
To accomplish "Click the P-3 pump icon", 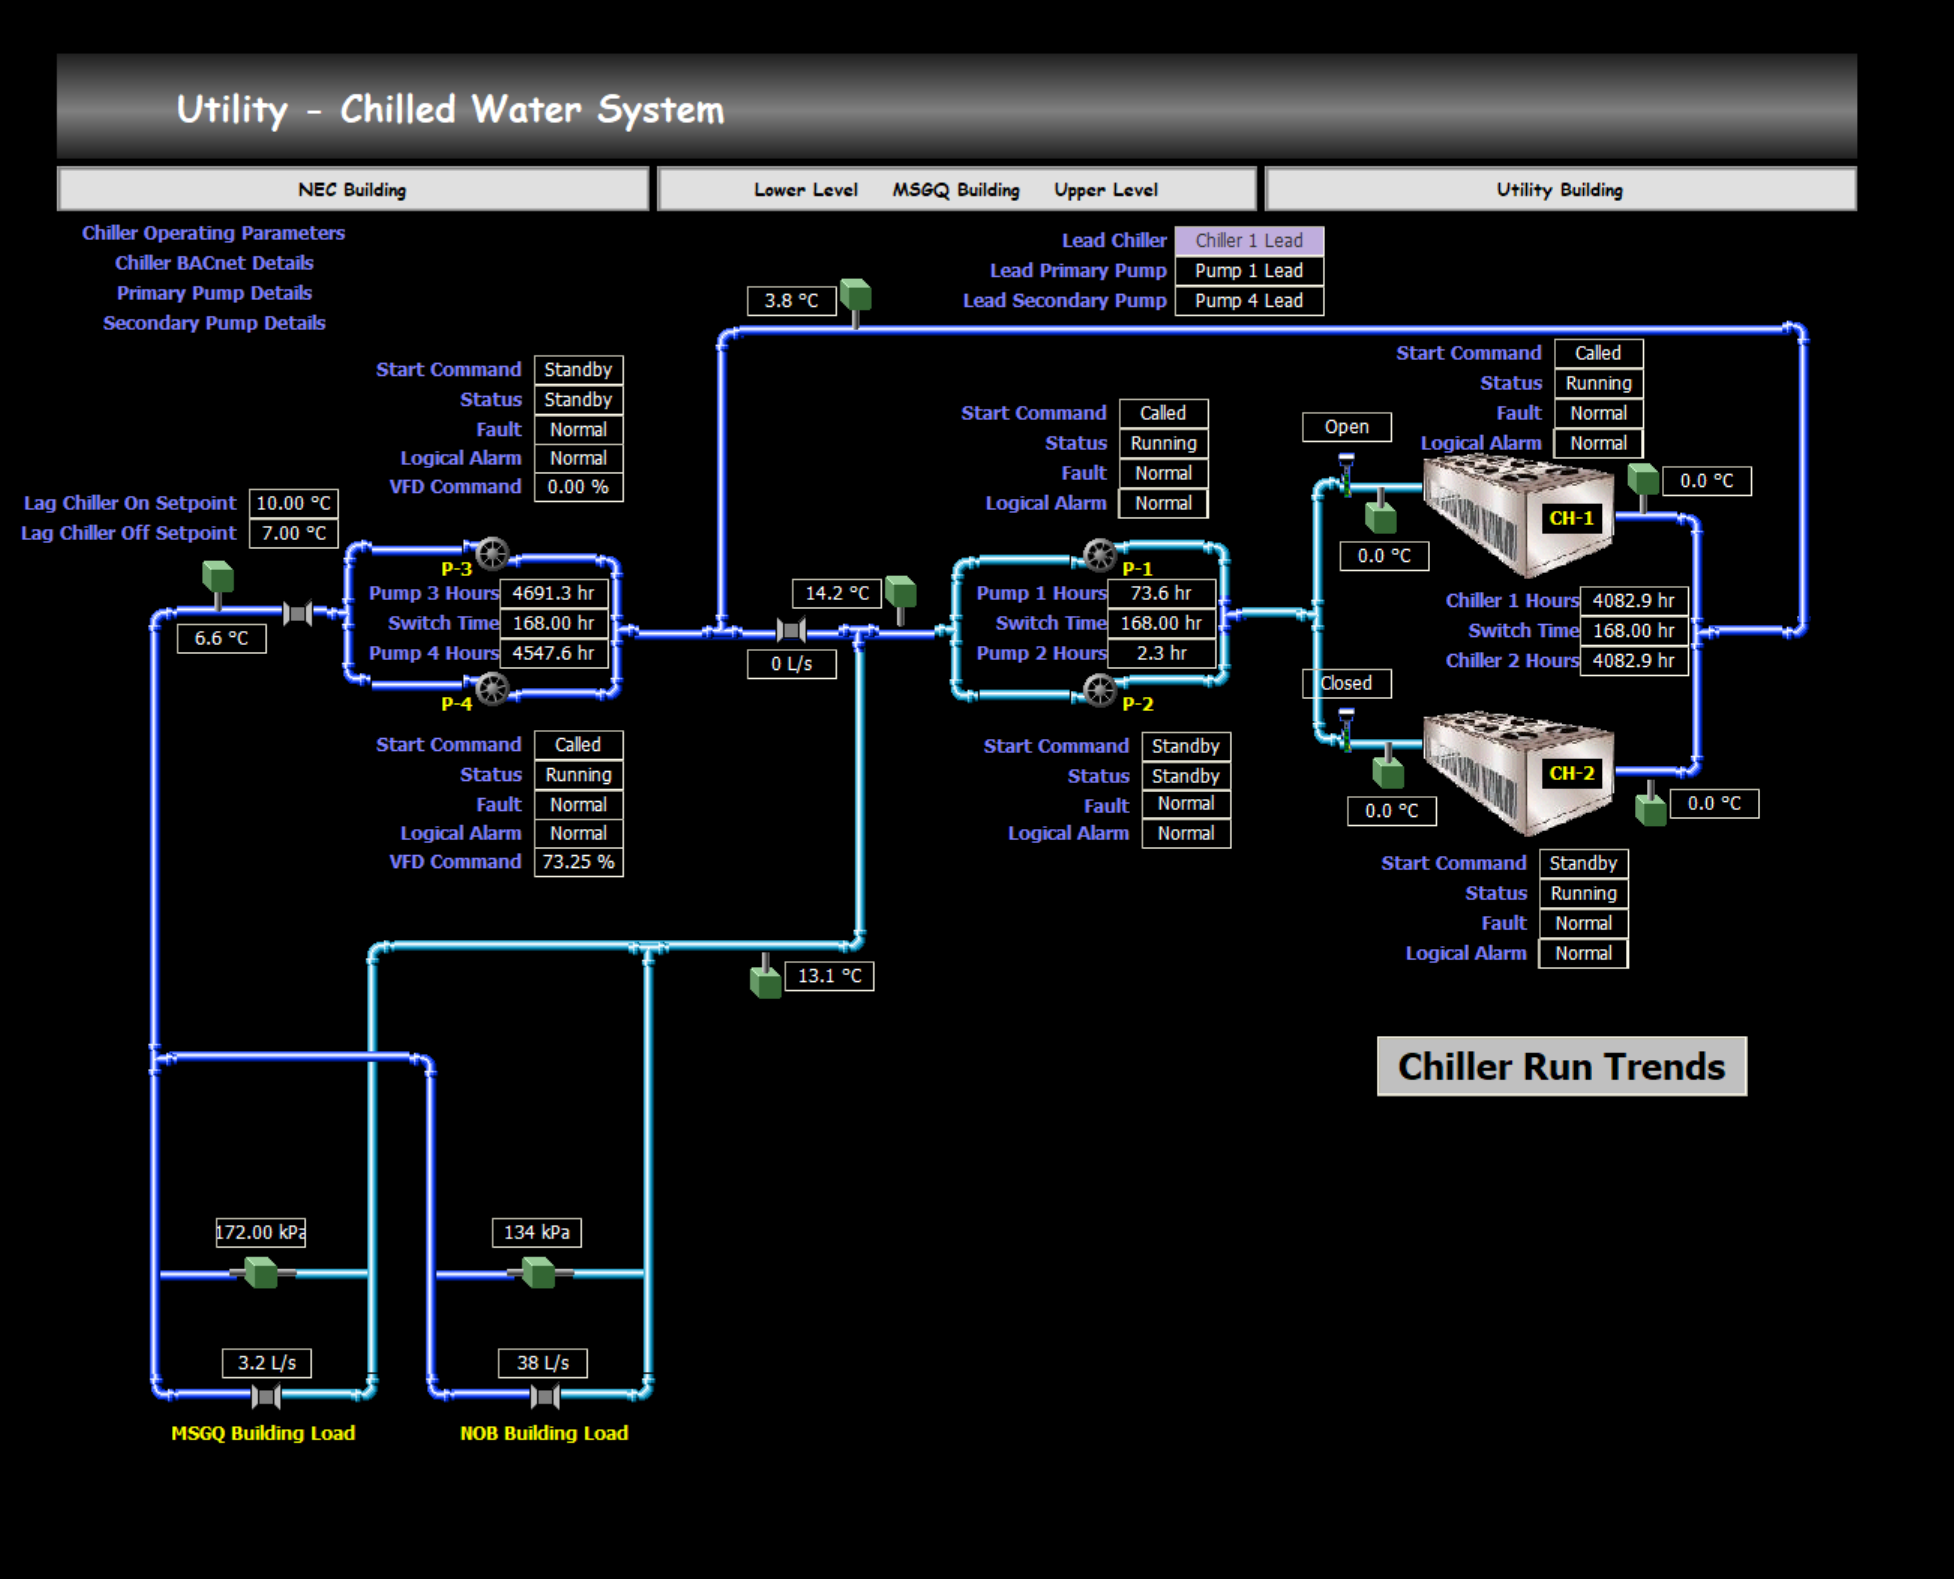I will tap(491, 553).
